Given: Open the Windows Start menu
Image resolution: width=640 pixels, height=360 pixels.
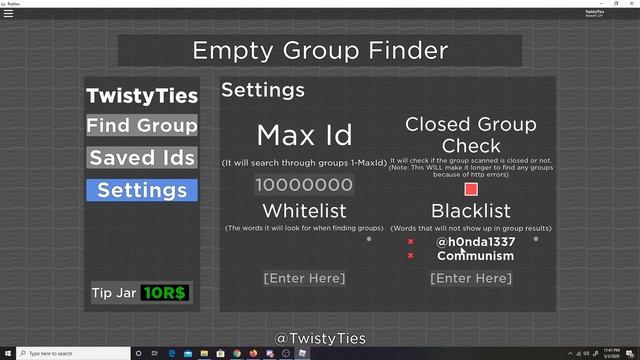Looking at the screenshot, I should tap(8, 353).
